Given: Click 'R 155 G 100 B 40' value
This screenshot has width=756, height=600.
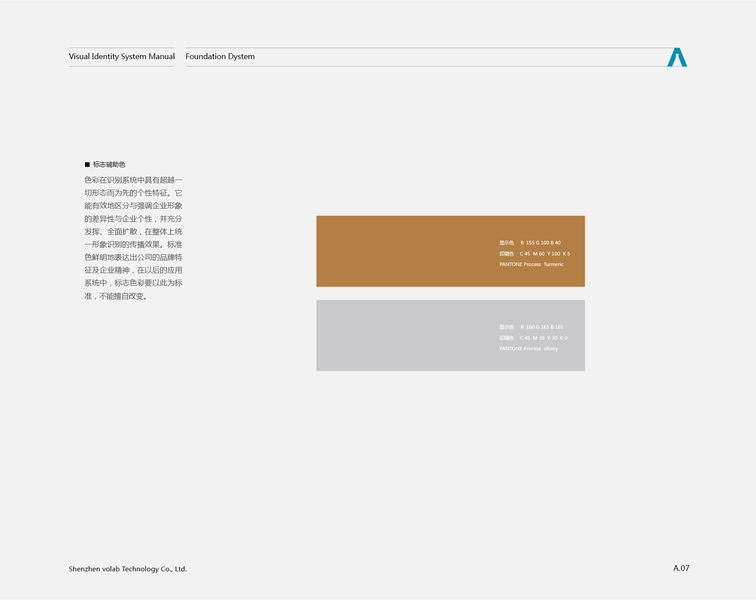Looking at the screenshot, I should [x=540, y=243].
